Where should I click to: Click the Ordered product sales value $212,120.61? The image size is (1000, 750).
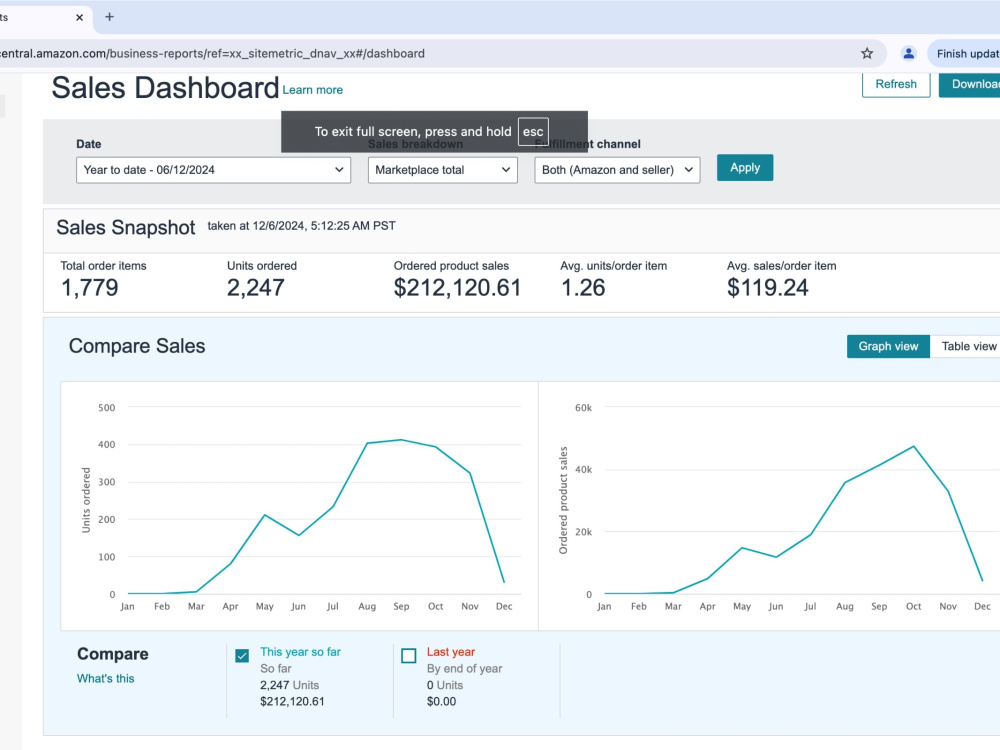pos(457,288)
